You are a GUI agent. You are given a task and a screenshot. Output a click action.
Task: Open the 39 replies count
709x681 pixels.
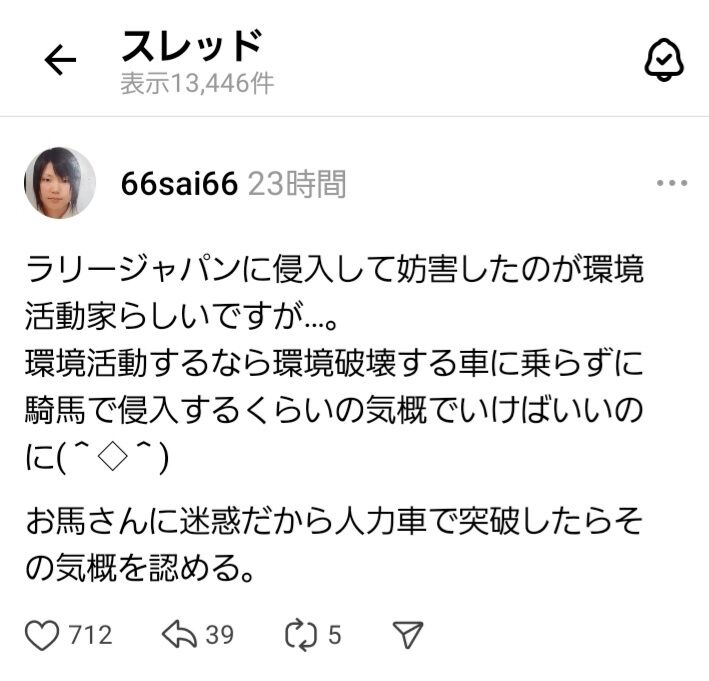pyautogui.click(x=220, y=635)
